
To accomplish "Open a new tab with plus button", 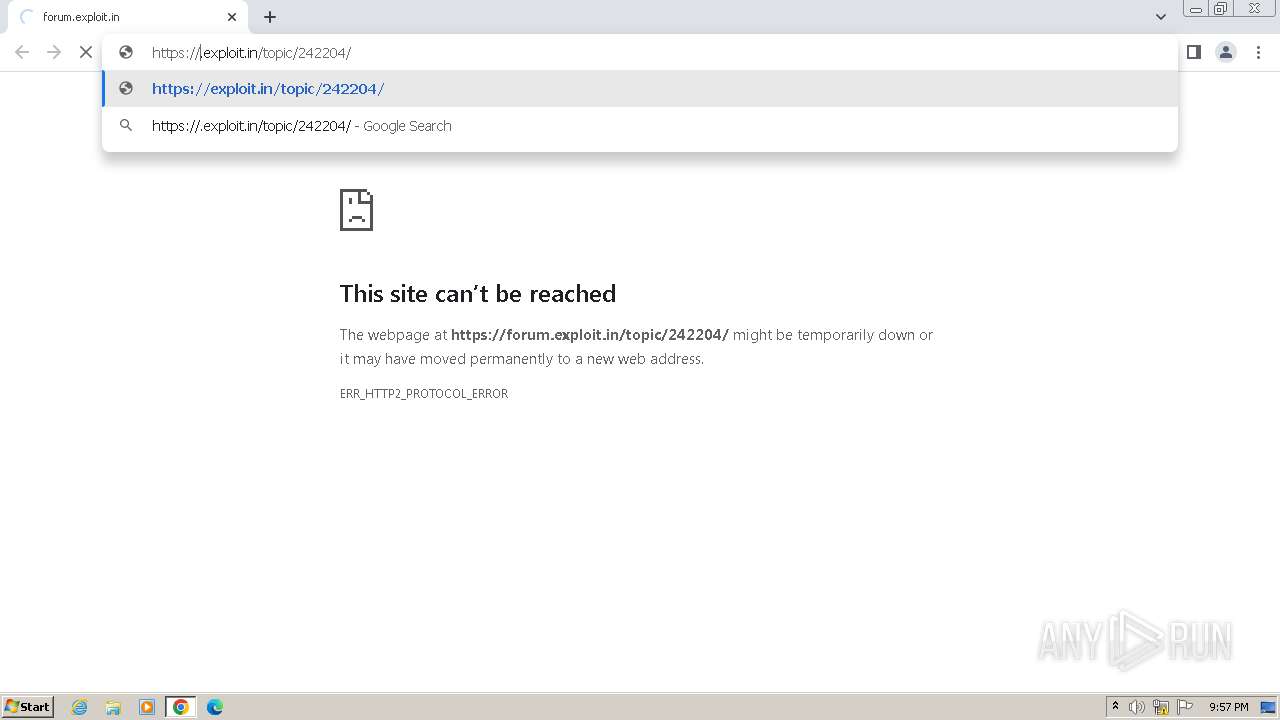I will (270, 17).
